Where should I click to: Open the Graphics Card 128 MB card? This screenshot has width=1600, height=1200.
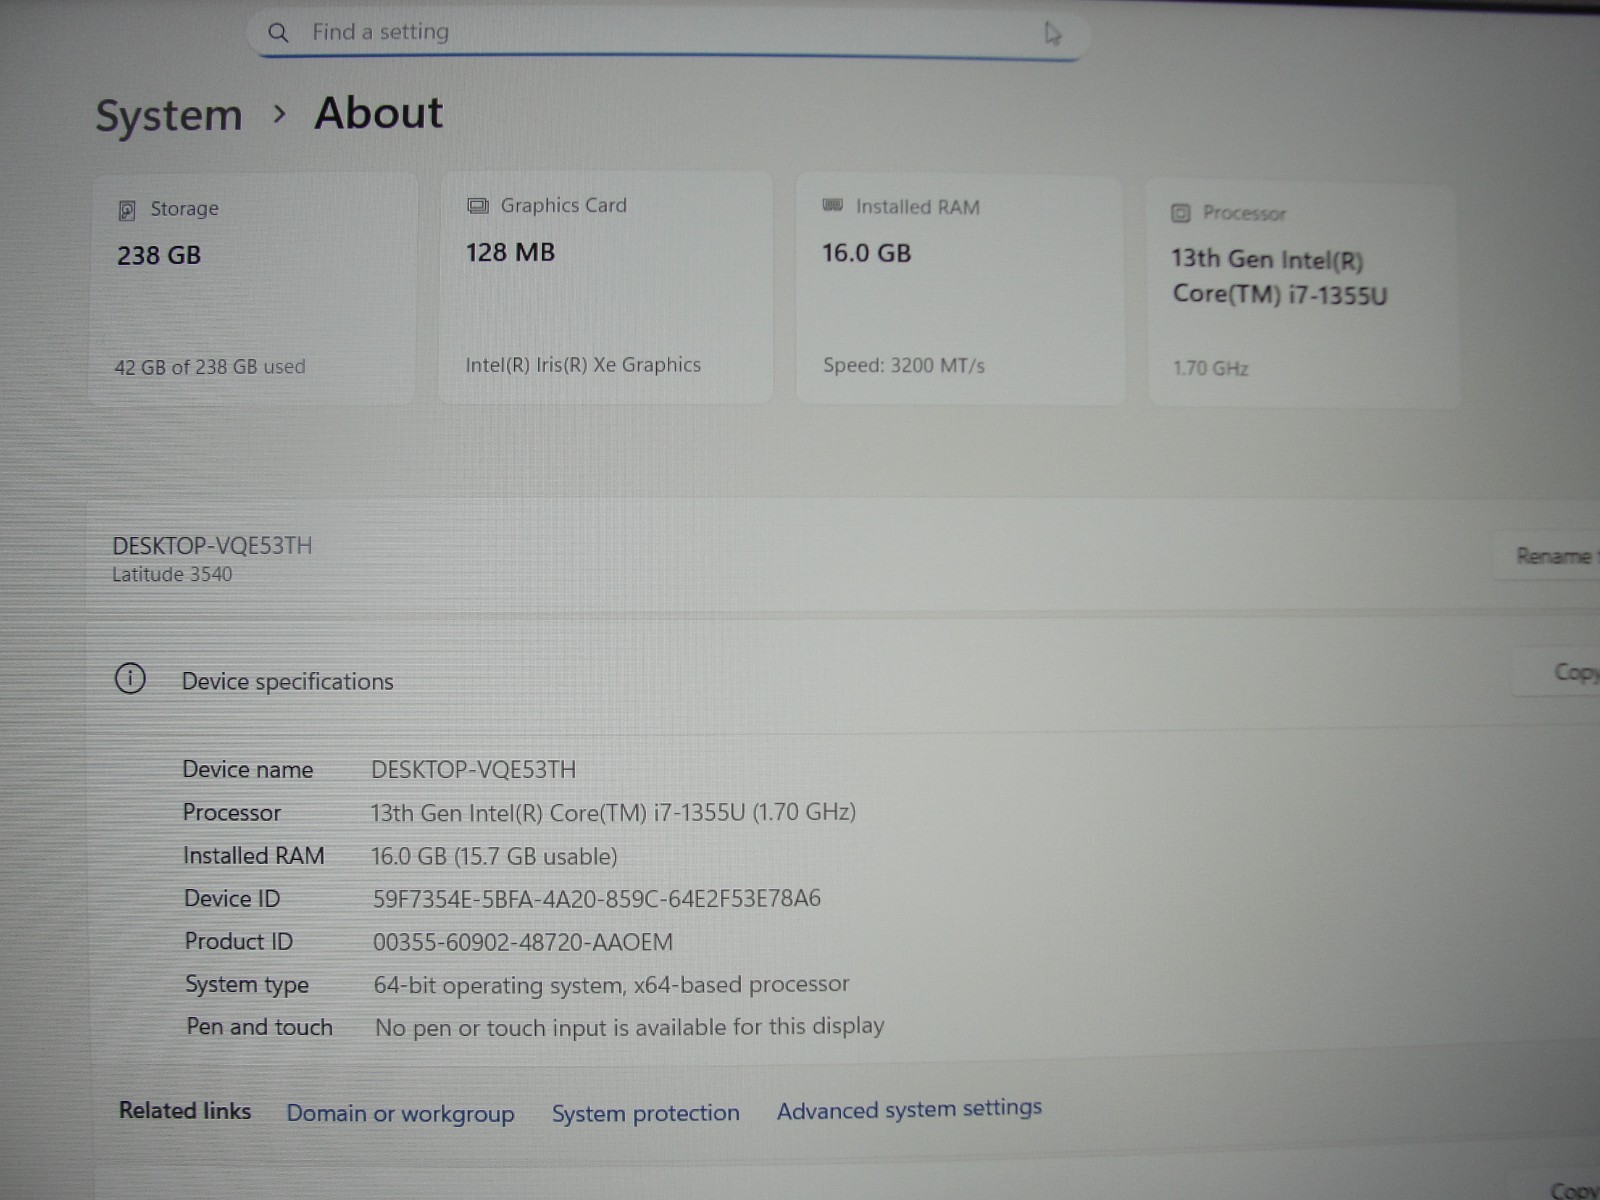(x=606, y=288)
